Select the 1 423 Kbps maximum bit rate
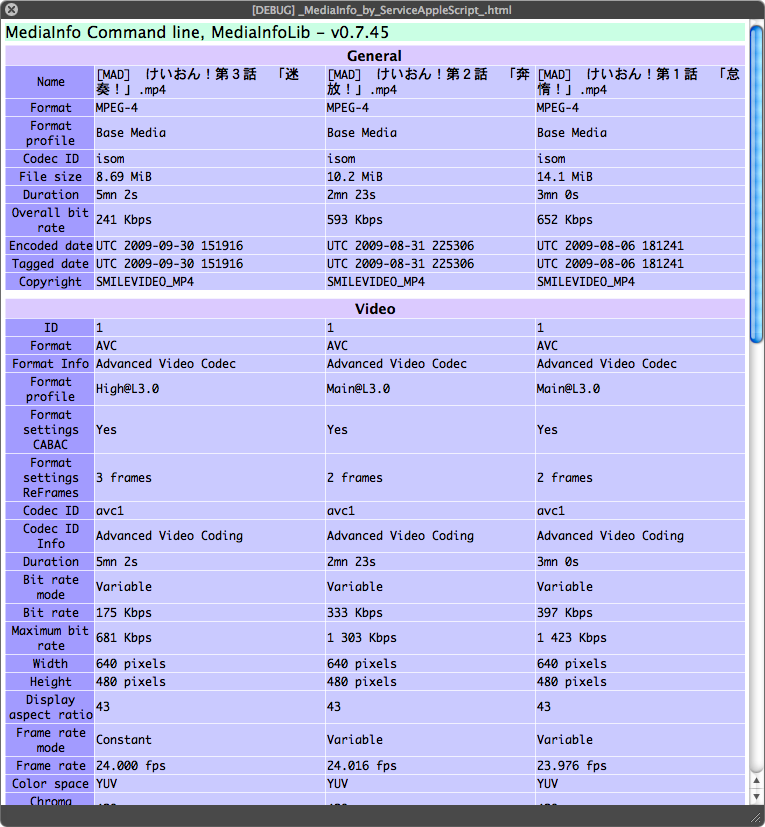This screenshot has height=827, width=765. tap(571, 638)
